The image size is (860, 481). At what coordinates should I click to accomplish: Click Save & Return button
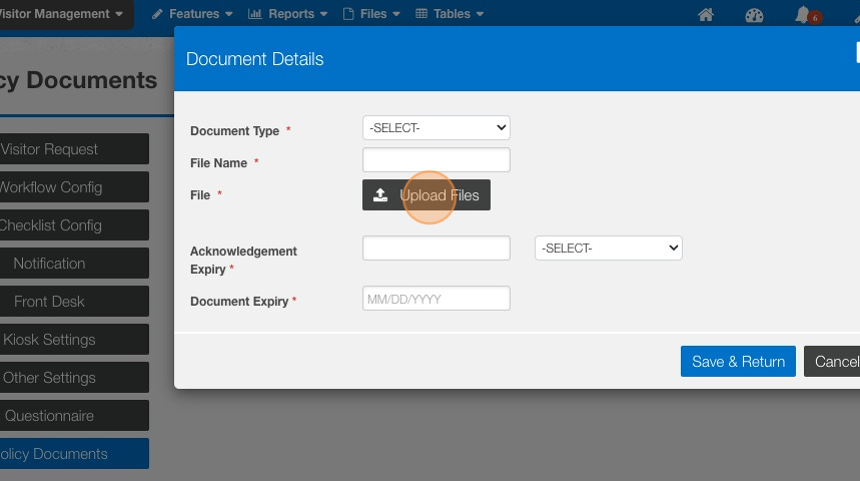pyautogui.click(x=738, y=361)
